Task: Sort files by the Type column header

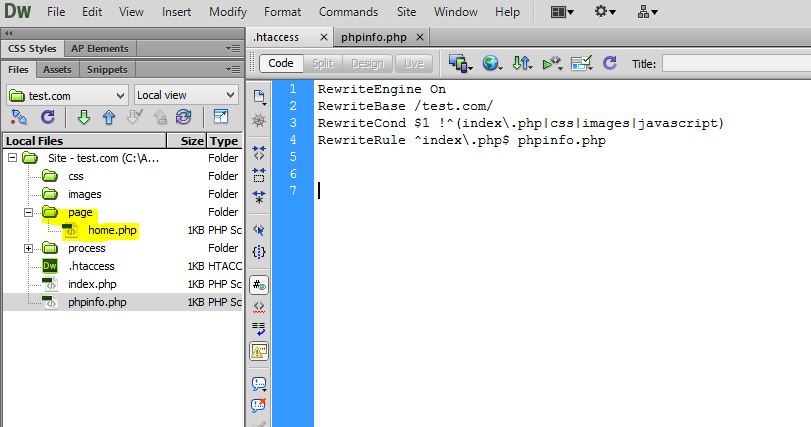Action: pos(224,141)
